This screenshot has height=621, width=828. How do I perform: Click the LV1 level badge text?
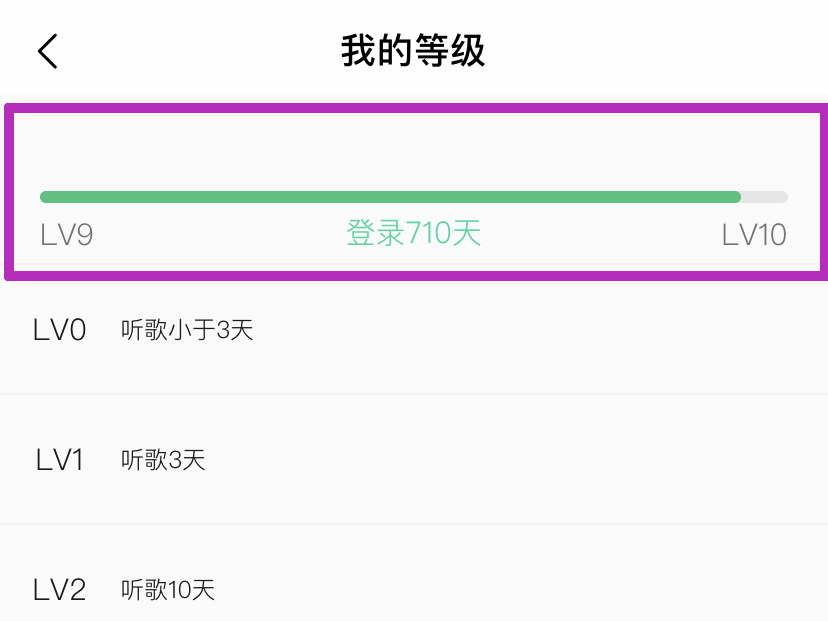[60, 460]
